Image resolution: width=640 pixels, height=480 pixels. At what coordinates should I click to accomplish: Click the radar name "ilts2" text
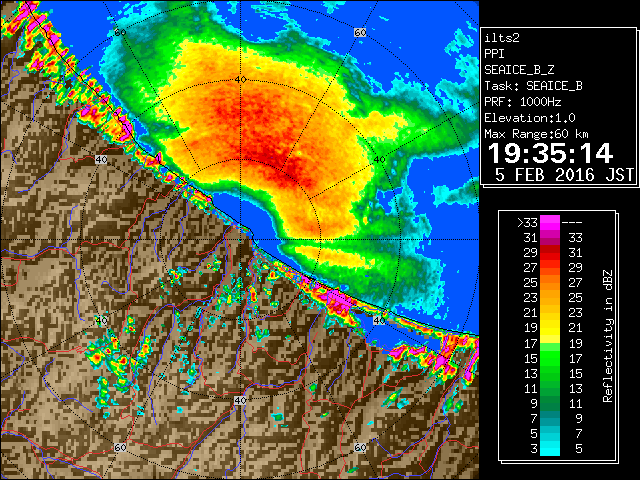(x=502, y=38)
